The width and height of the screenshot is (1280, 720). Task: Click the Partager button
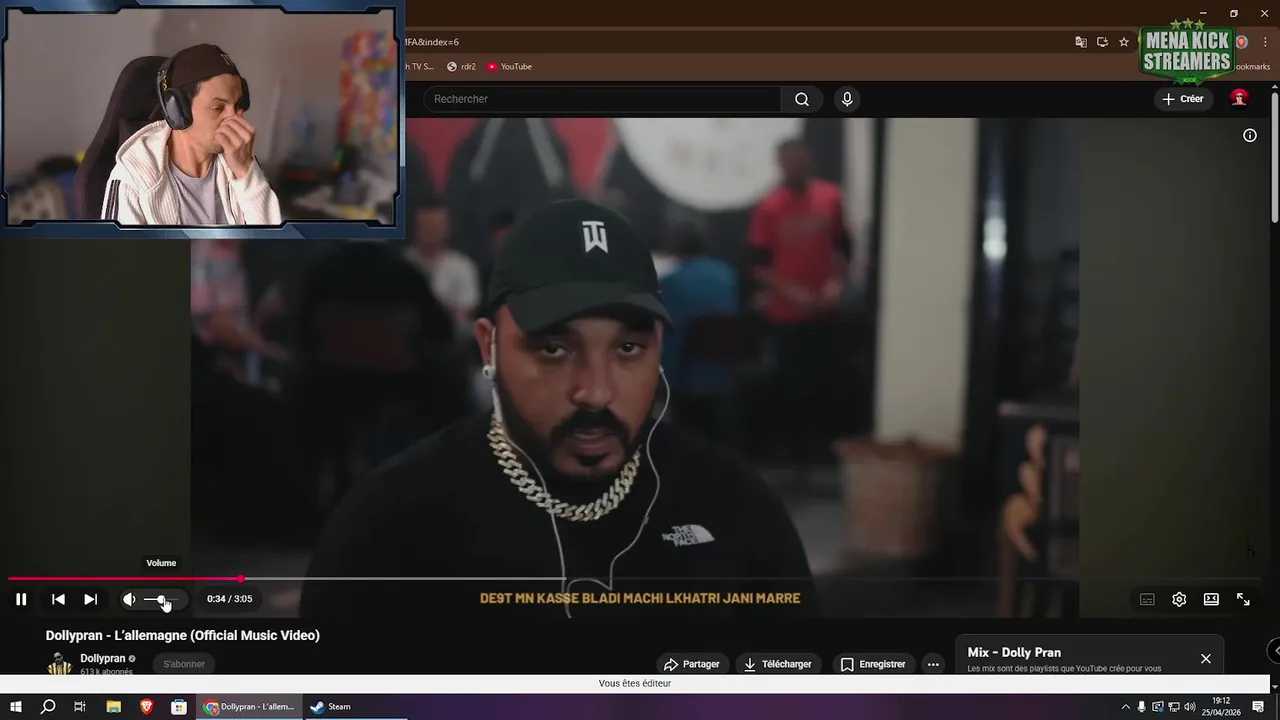pos(692,664)
